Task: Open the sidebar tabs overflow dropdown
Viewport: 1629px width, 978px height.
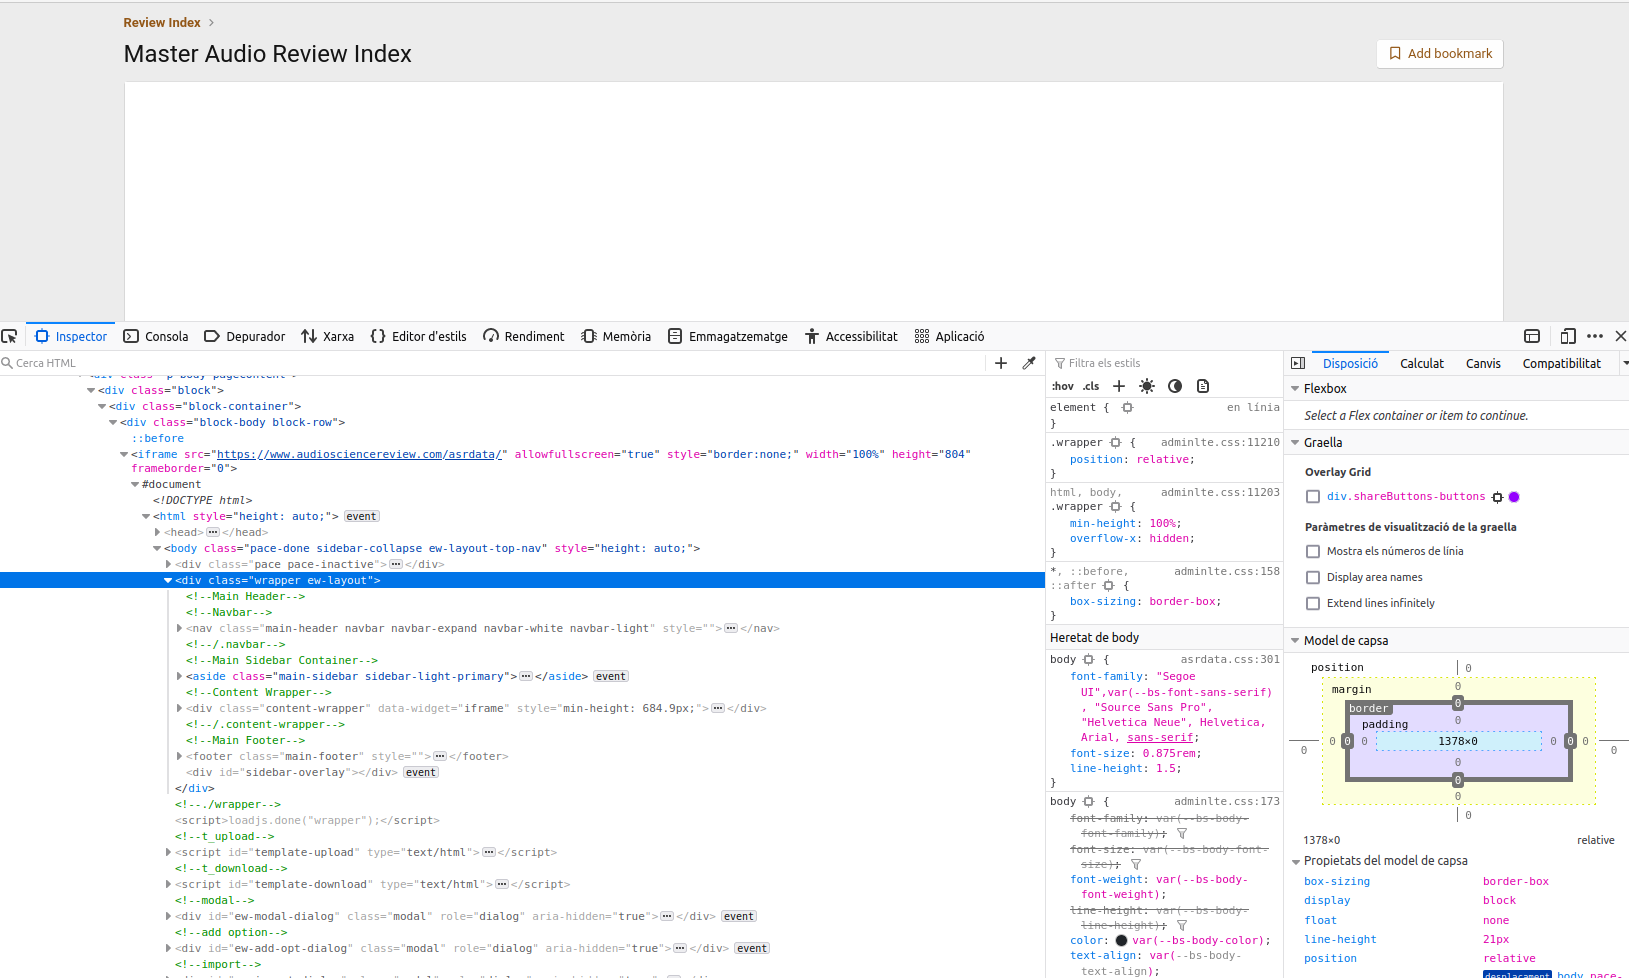Action: point(1624,363)
